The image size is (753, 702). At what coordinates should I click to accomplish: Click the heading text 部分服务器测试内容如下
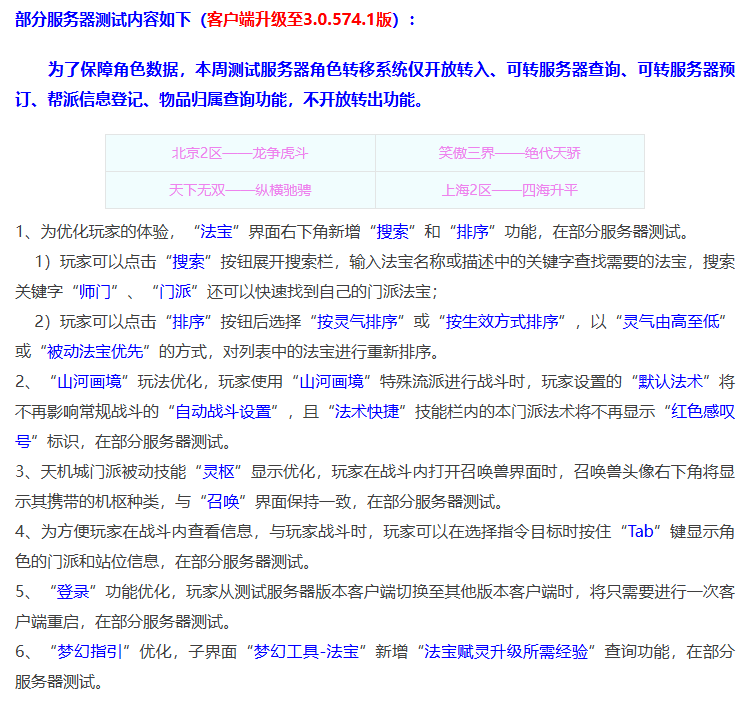(x=103, y=20)
